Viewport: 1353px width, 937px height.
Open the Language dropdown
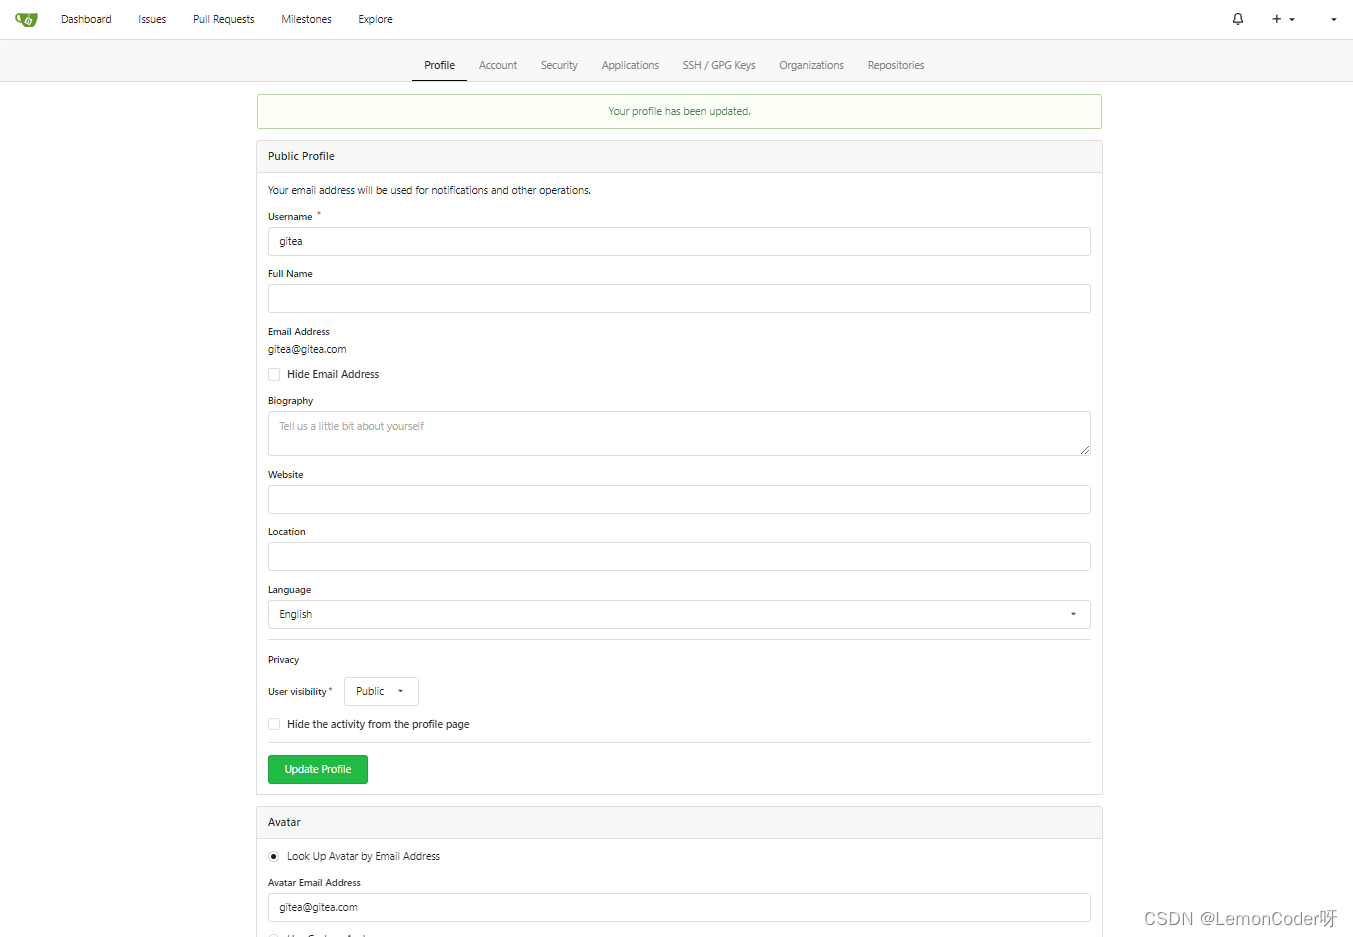point(679,614)
